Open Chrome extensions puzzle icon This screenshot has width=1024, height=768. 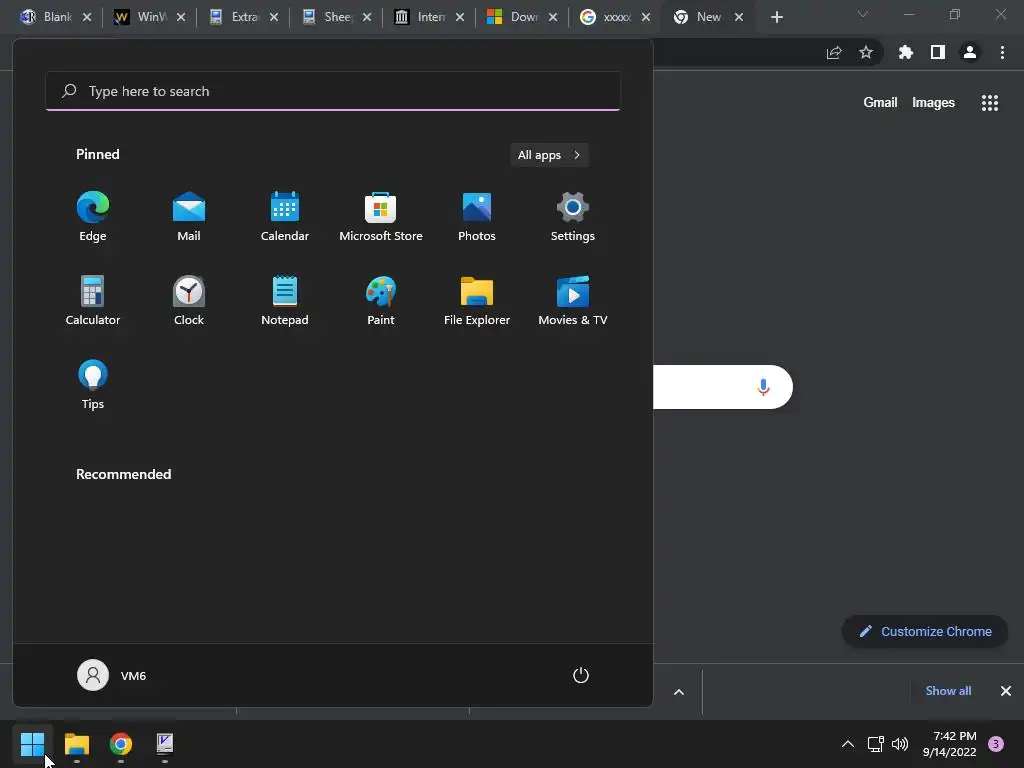pyautogui.click(x=906, y=53)
